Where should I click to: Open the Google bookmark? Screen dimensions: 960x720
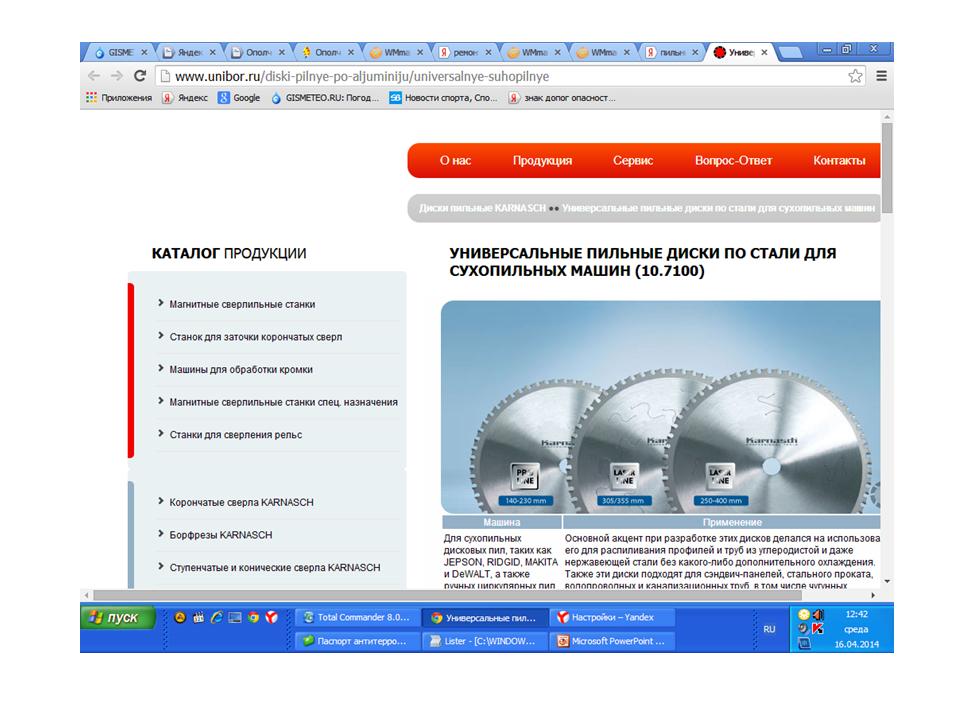point(239,97)
